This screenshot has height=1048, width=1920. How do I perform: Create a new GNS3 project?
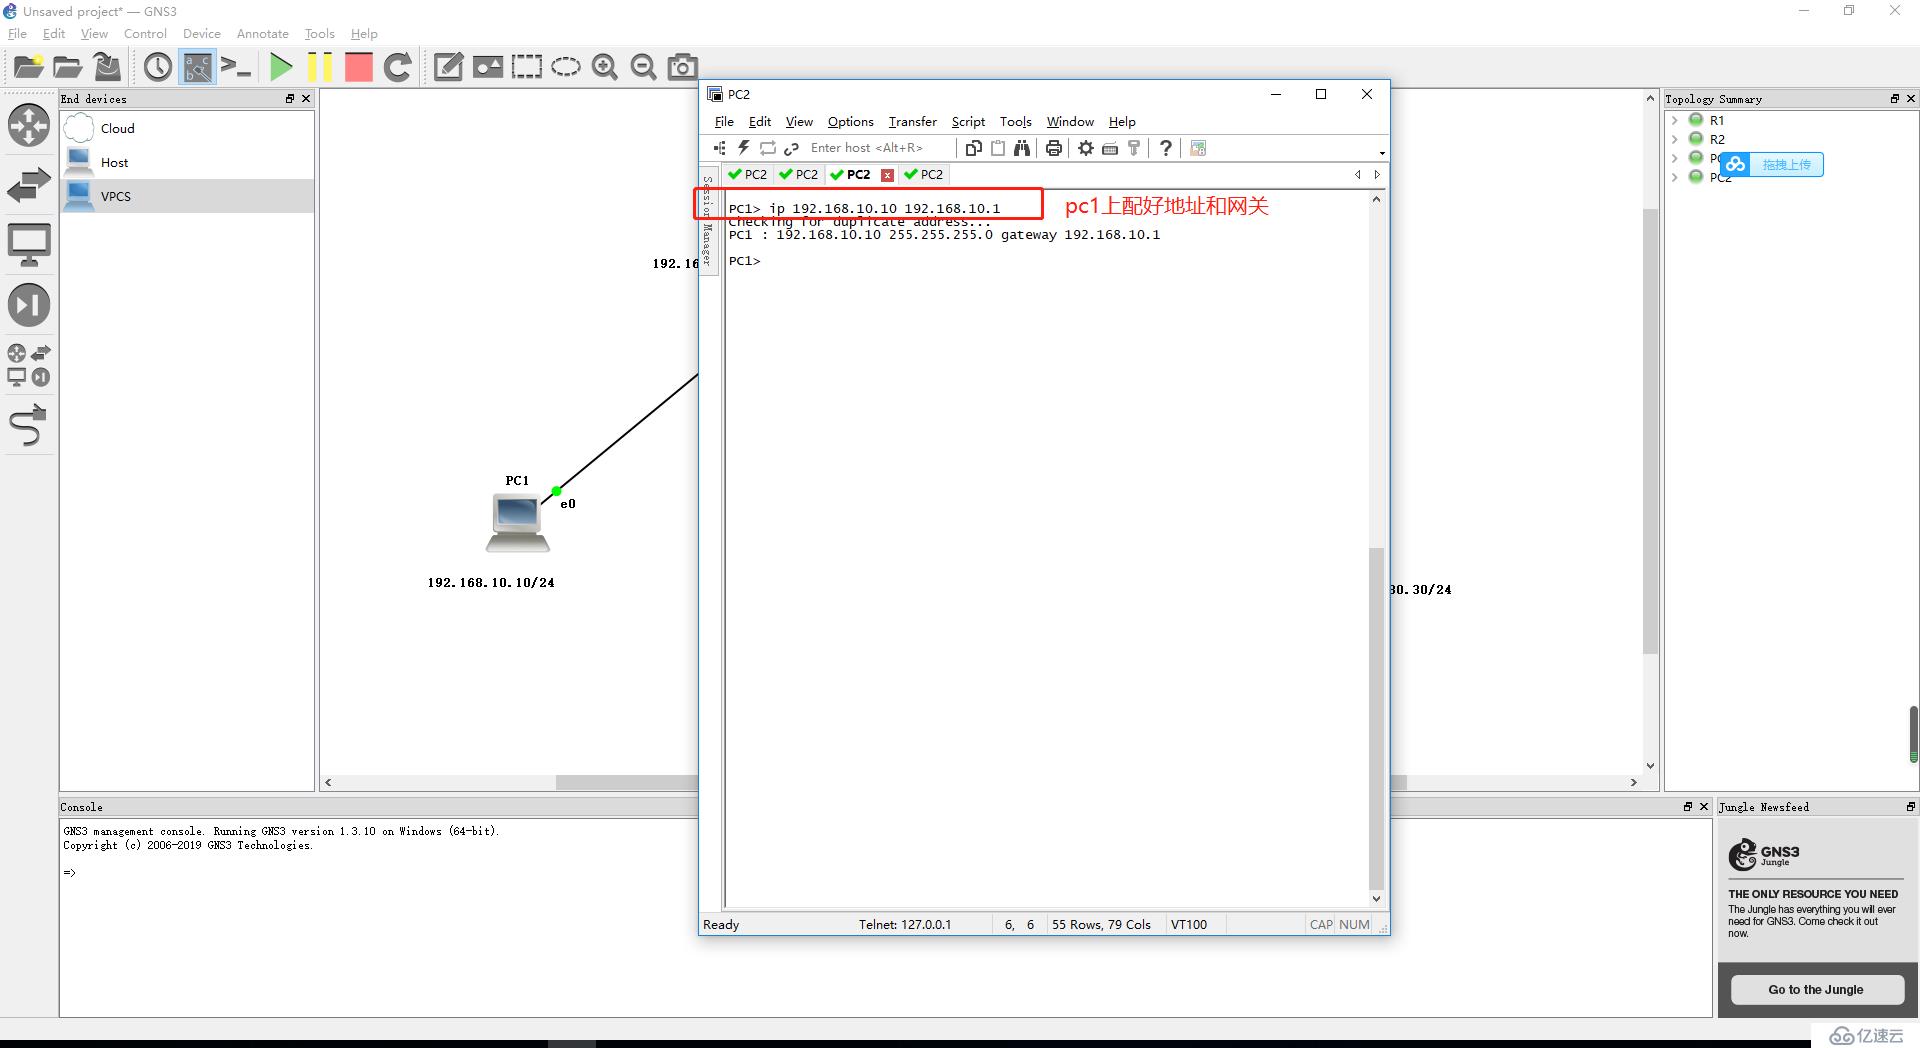point(28,67)
